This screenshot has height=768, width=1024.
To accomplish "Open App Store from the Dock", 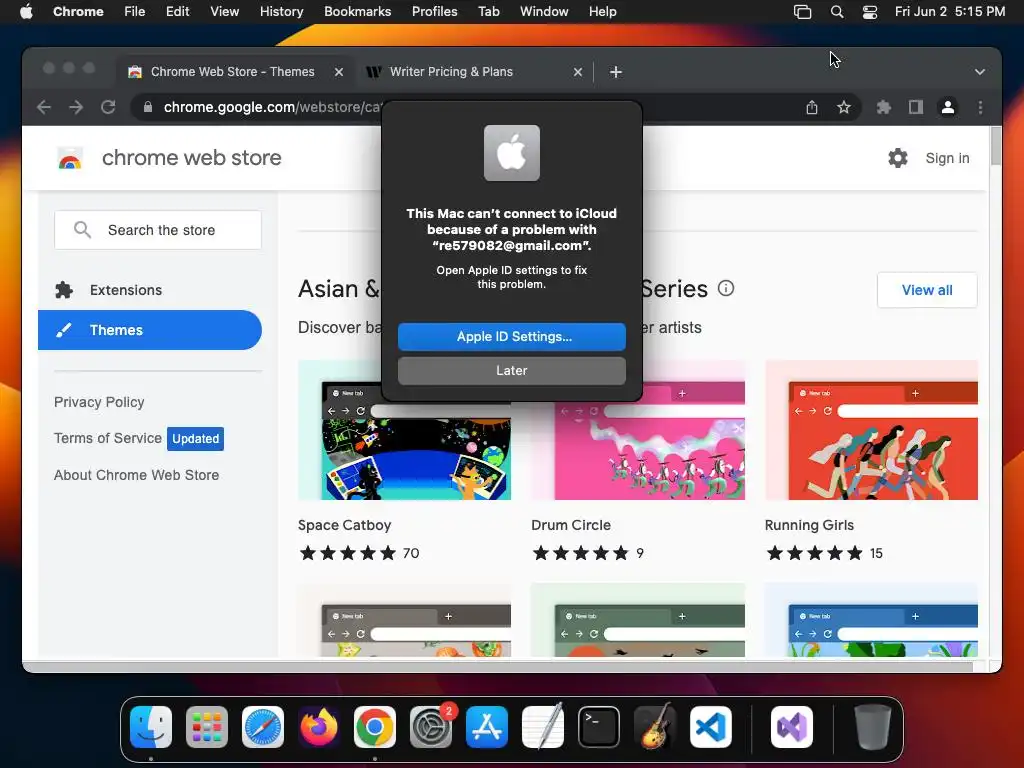I will 487,727.
